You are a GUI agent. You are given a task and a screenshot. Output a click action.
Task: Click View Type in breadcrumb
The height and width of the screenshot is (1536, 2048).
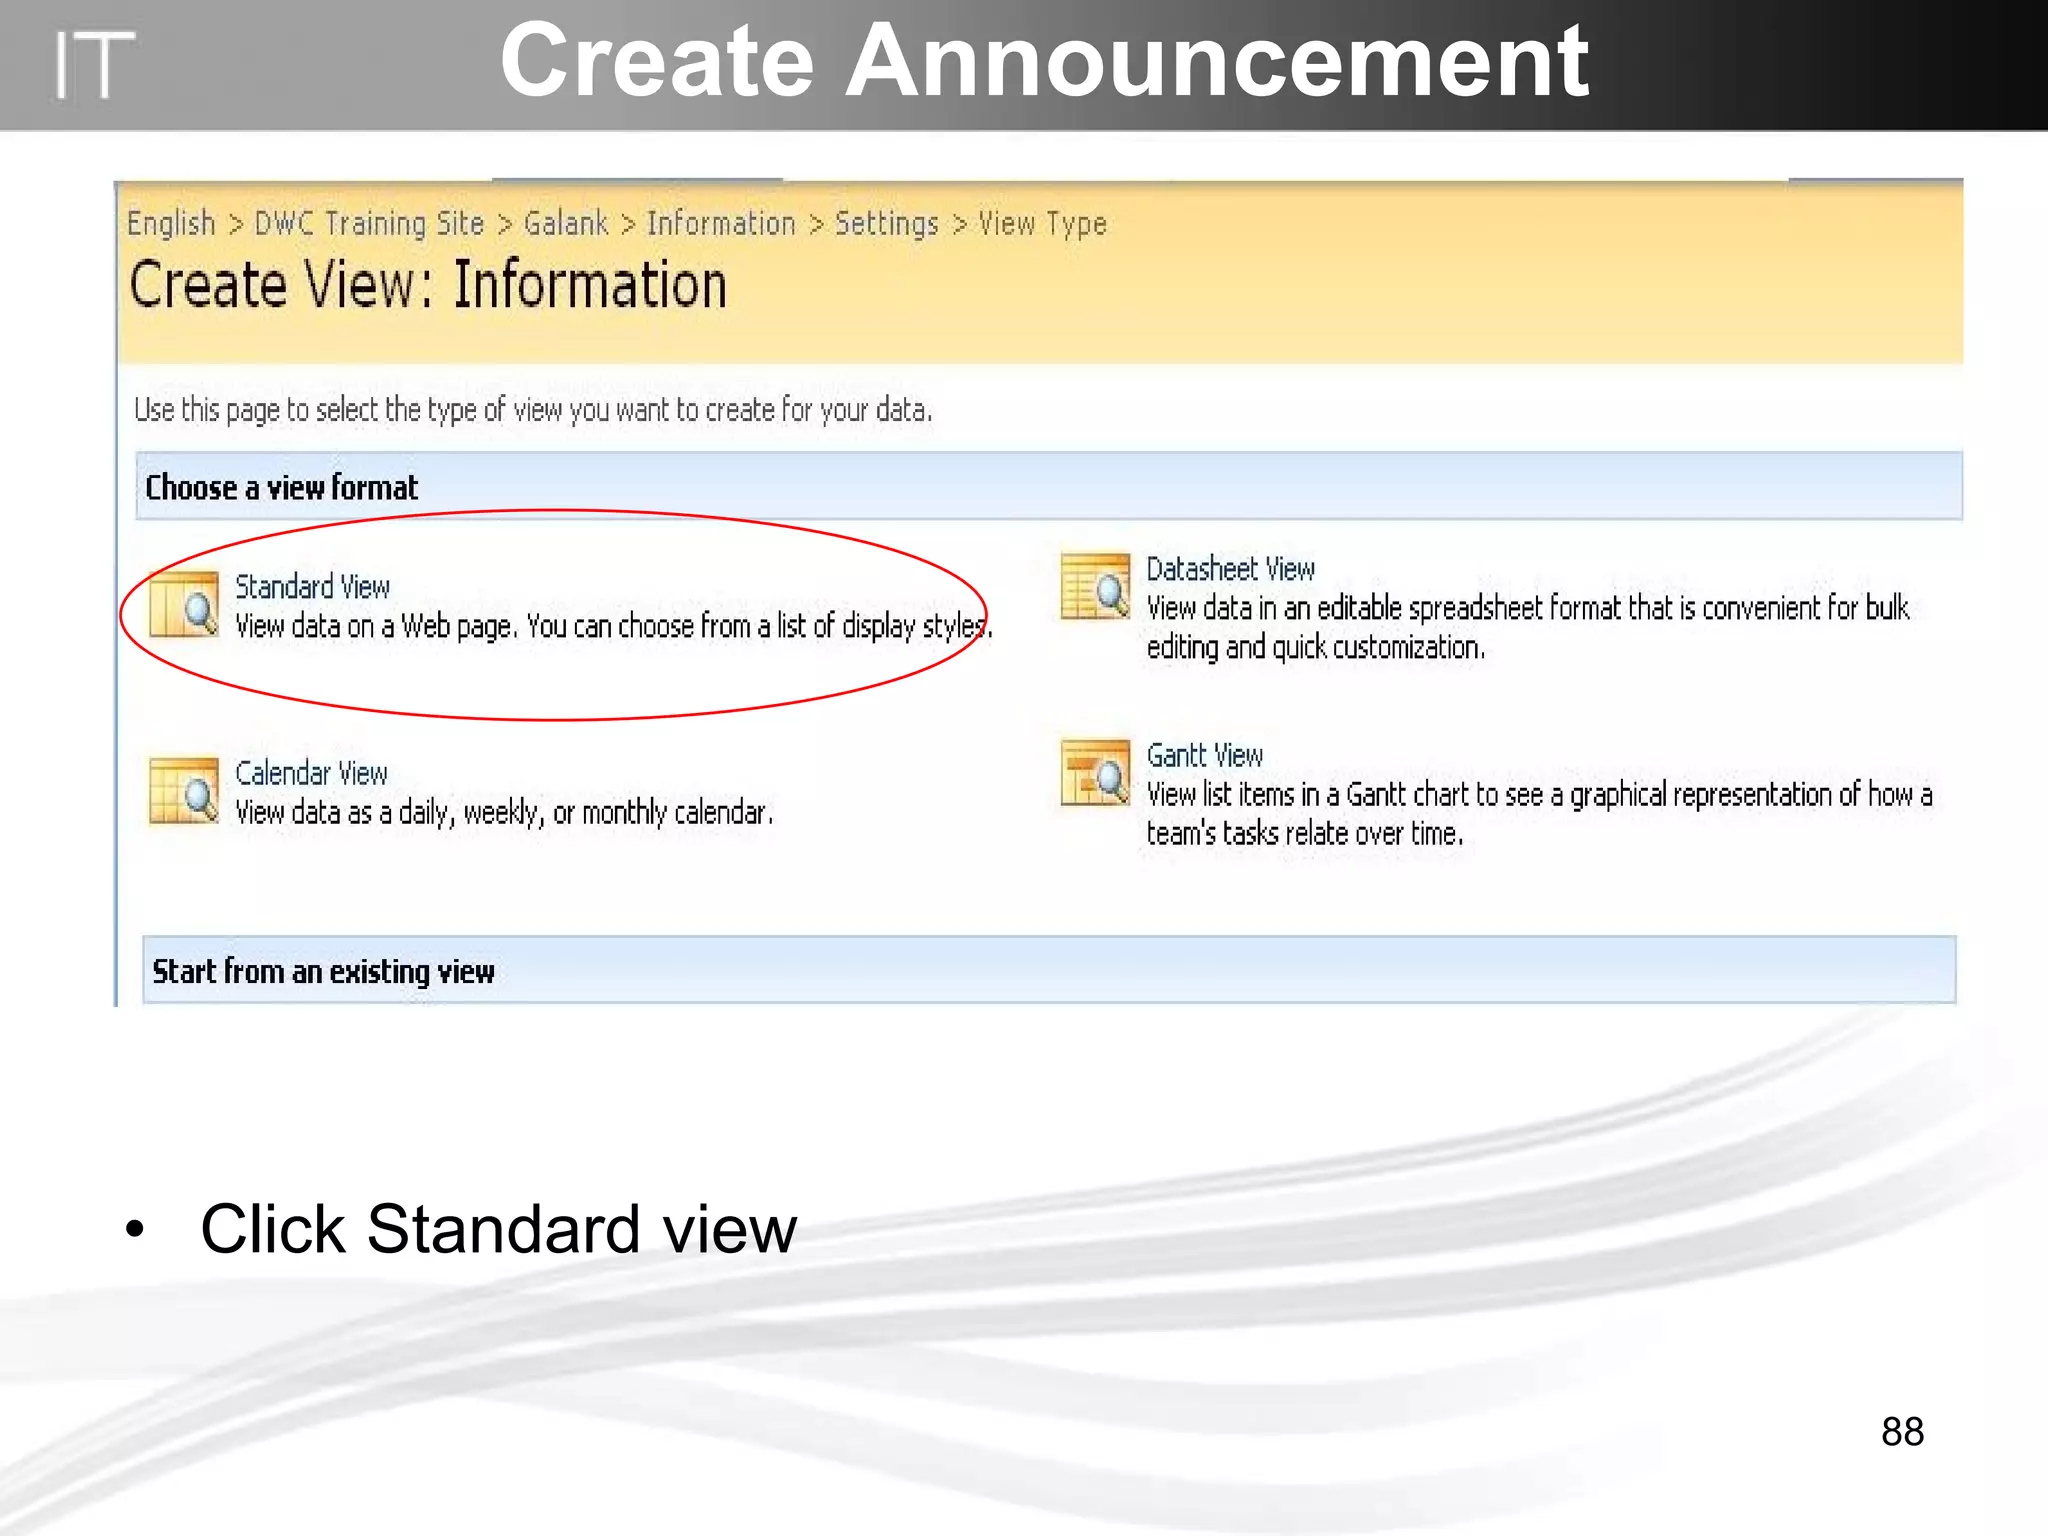coord(1042,223)
